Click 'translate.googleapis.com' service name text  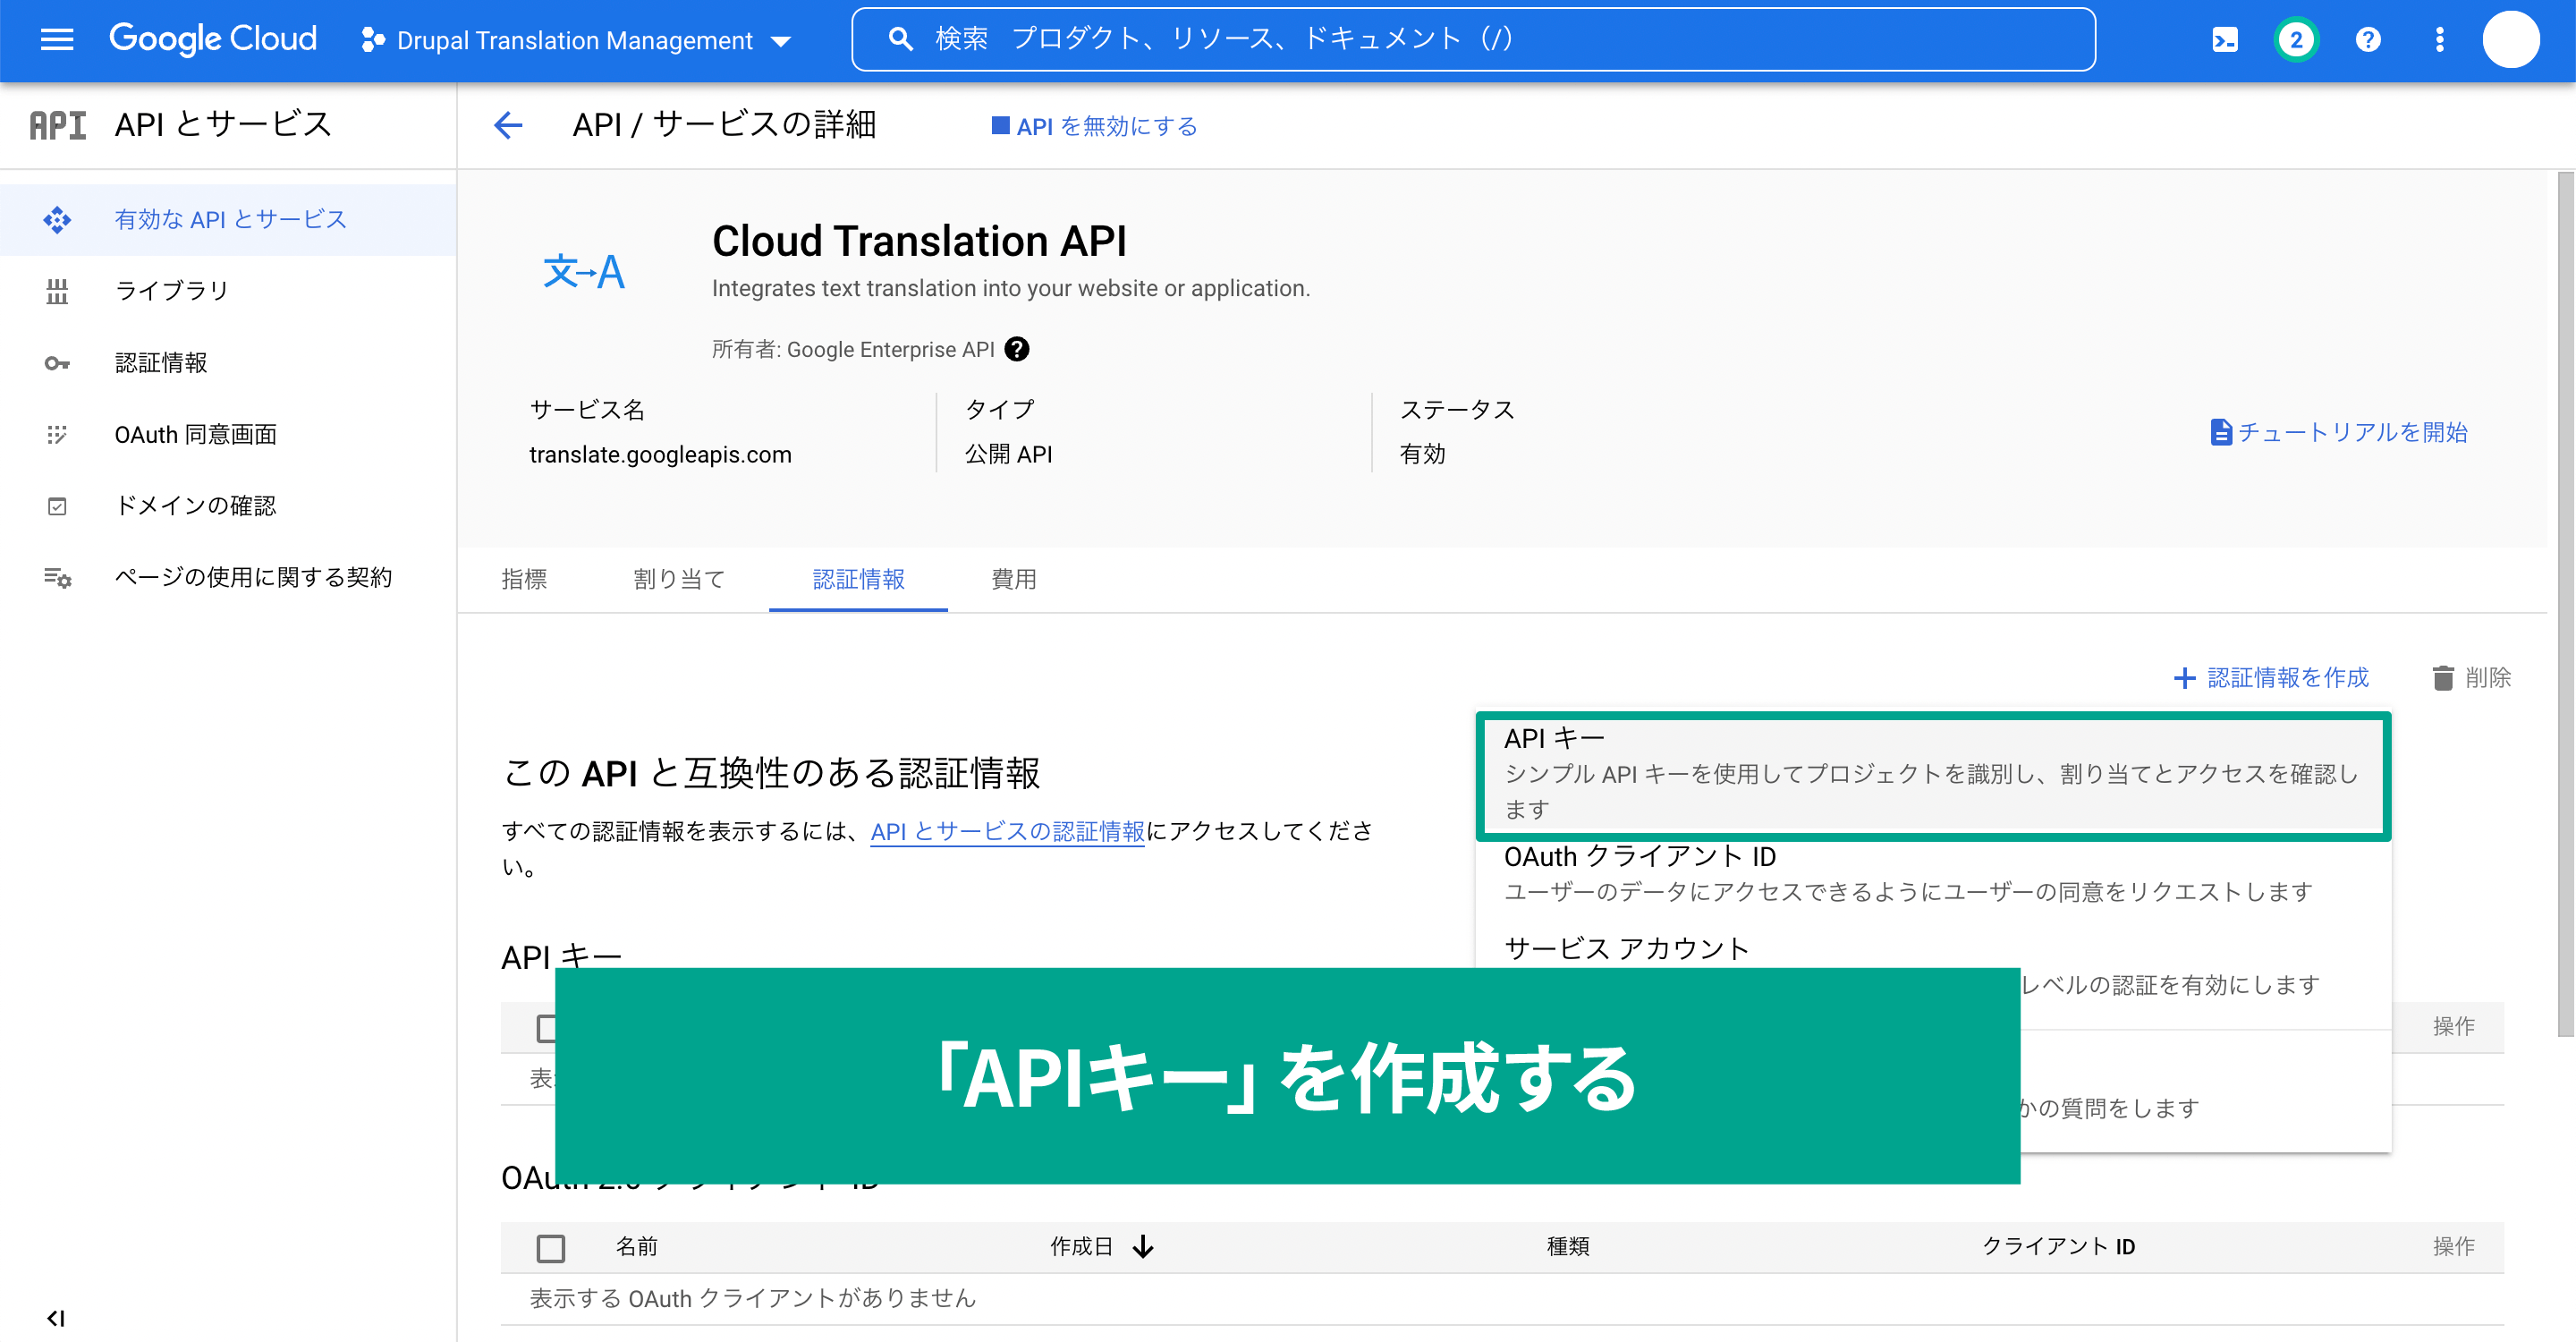pyautogui.click(x=660, y=455)
